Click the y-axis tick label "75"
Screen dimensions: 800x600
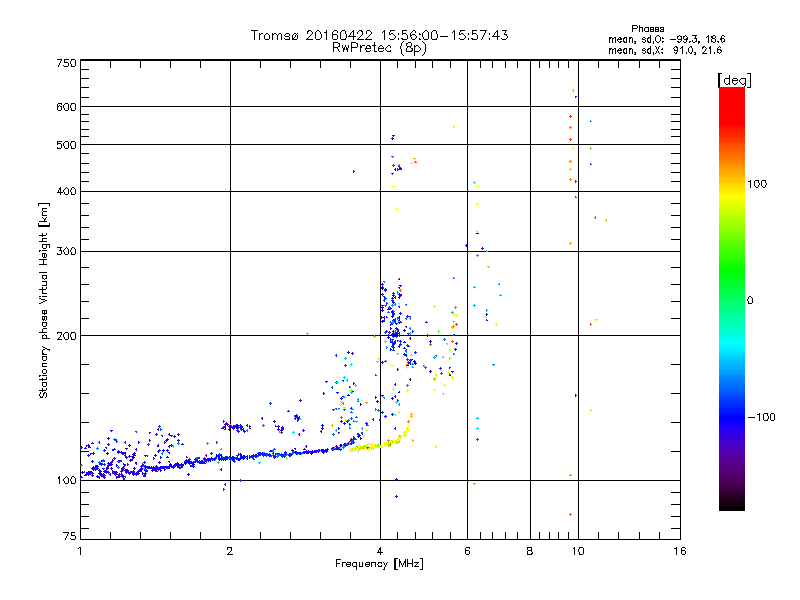pos(70,536)
